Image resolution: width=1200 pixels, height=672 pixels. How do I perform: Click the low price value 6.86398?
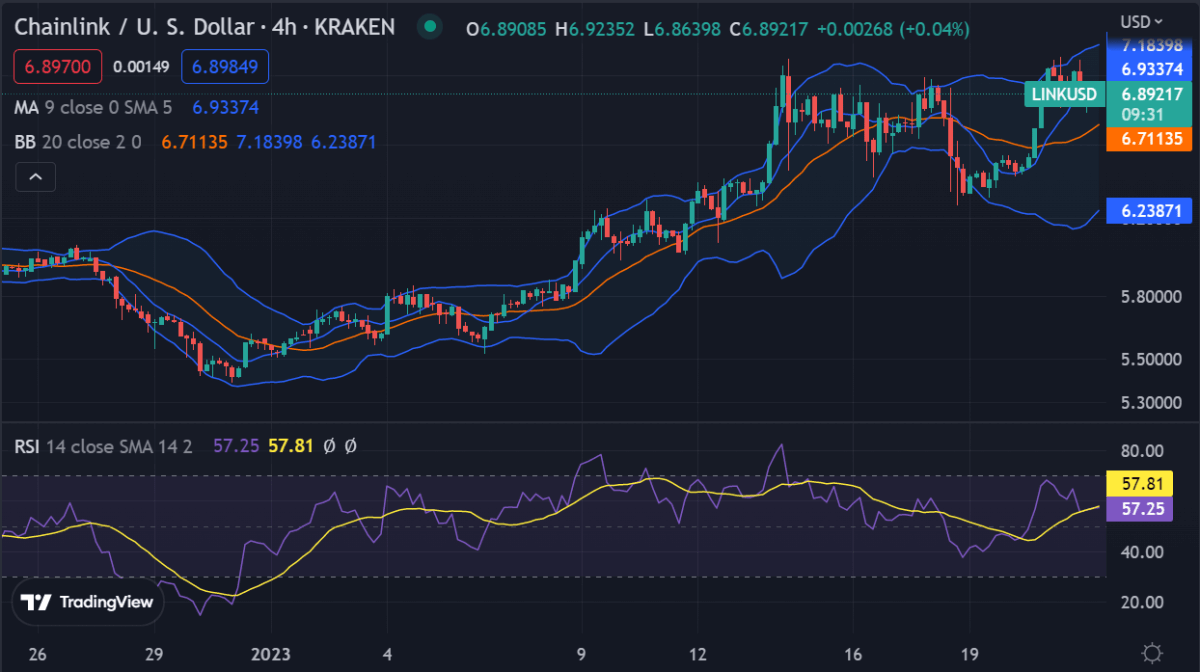coord(688,29)
